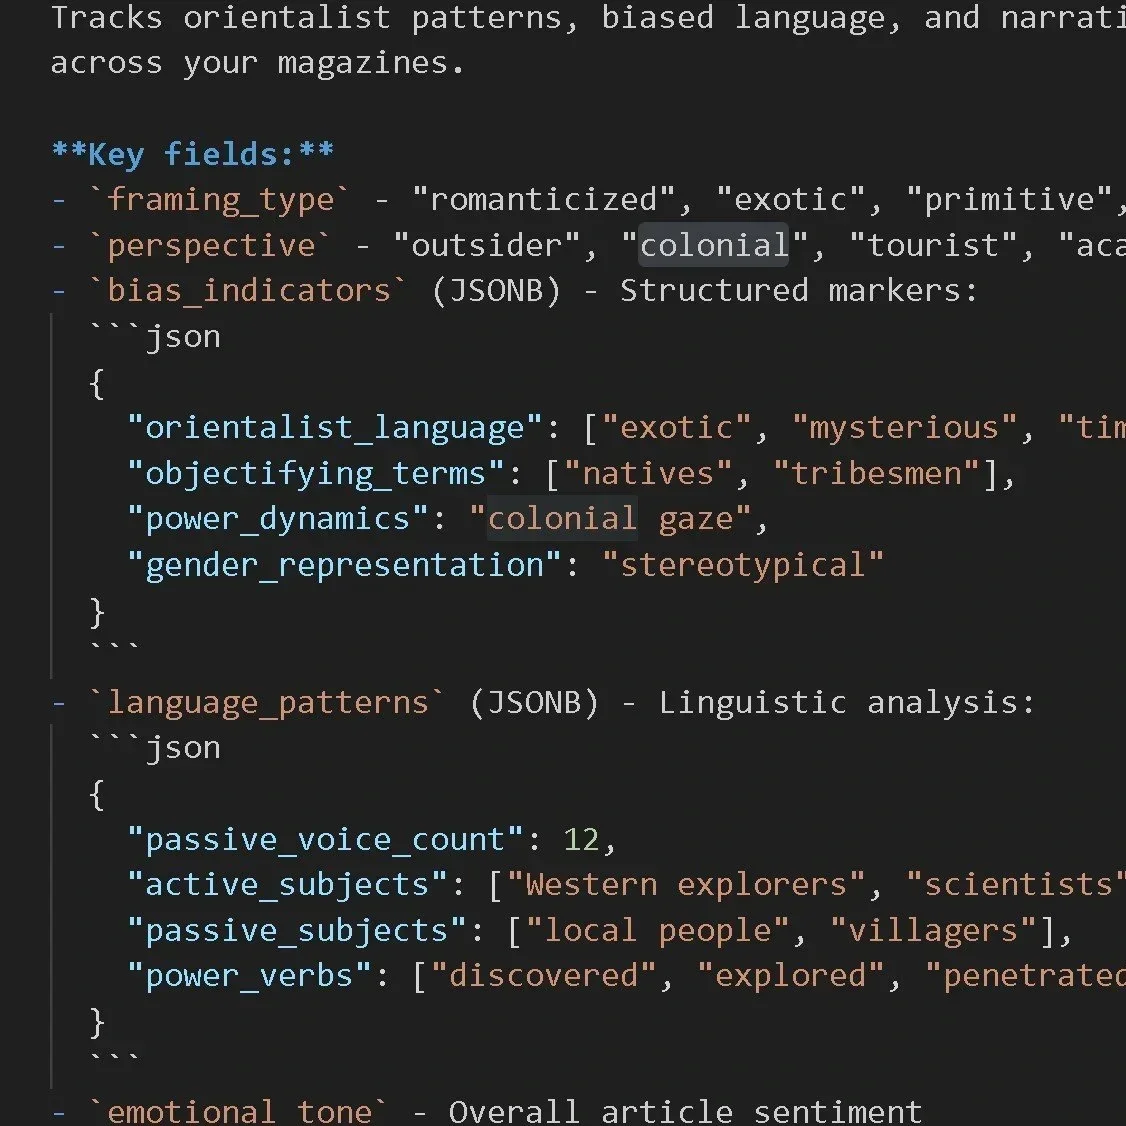Click "outsider" perspective value

coord(487,246)
